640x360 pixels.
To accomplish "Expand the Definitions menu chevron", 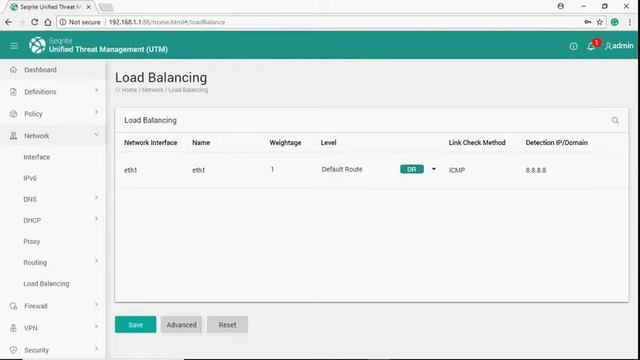I will pyautogui.click(x=96, y=90).
